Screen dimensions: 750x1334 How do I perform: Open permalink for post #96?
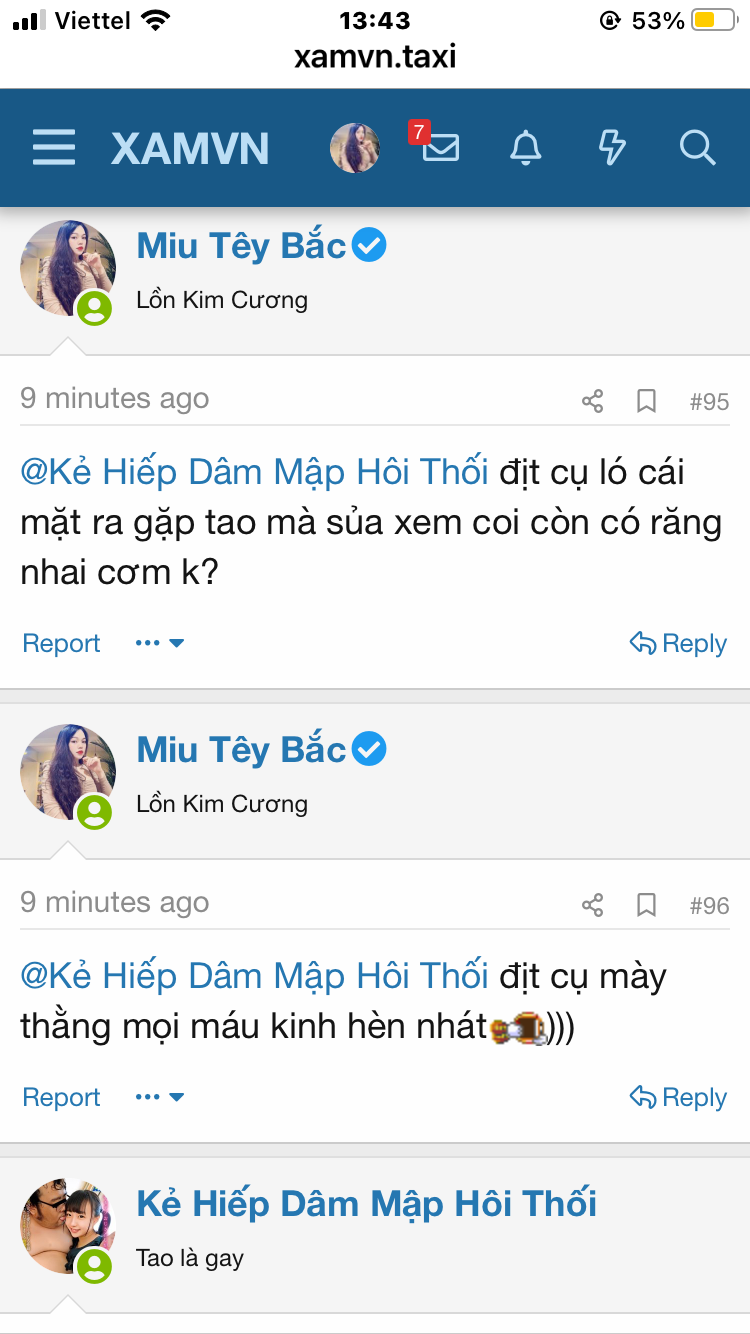point(709,906)
